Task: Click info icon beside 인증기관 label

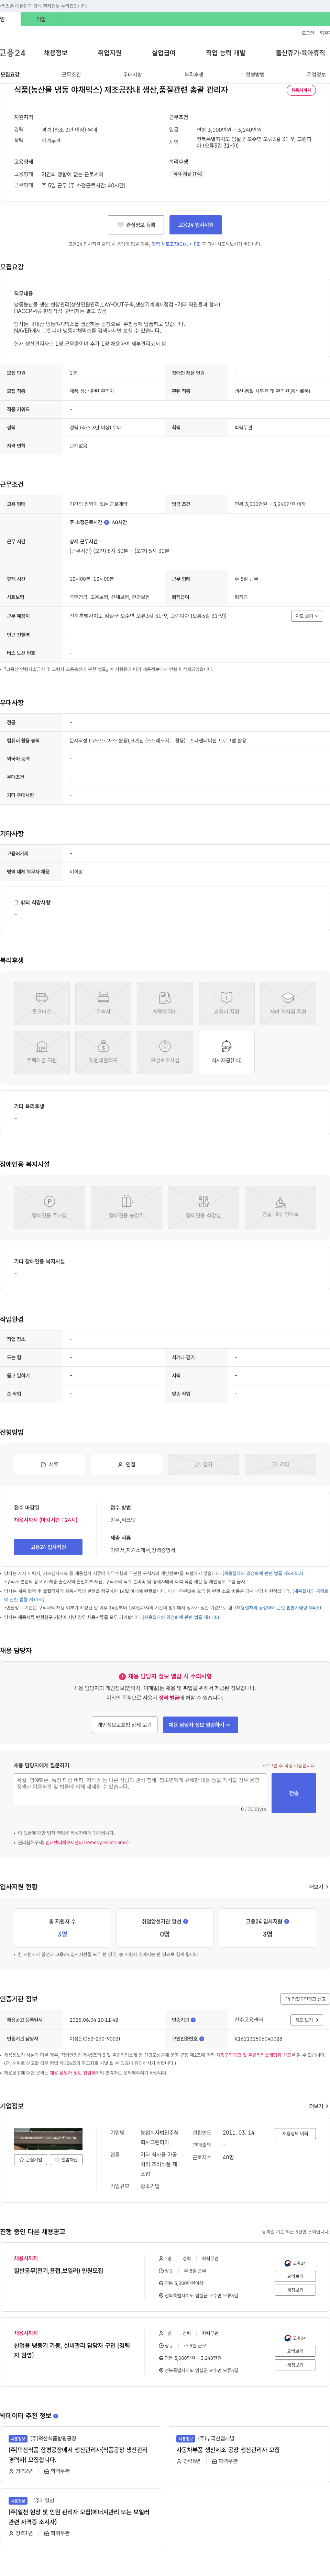Action: pyautogui.click(x=192, y=2020)
